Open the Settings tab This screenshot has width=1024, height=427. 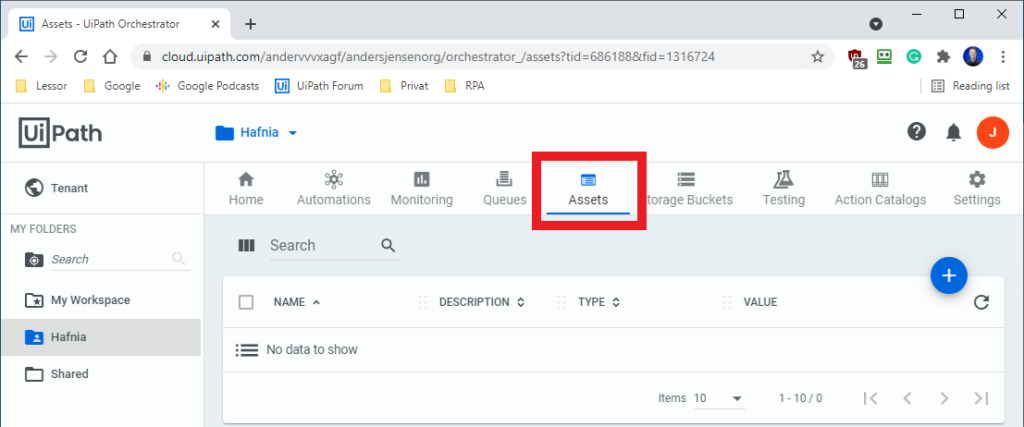(x=977, y=189)
